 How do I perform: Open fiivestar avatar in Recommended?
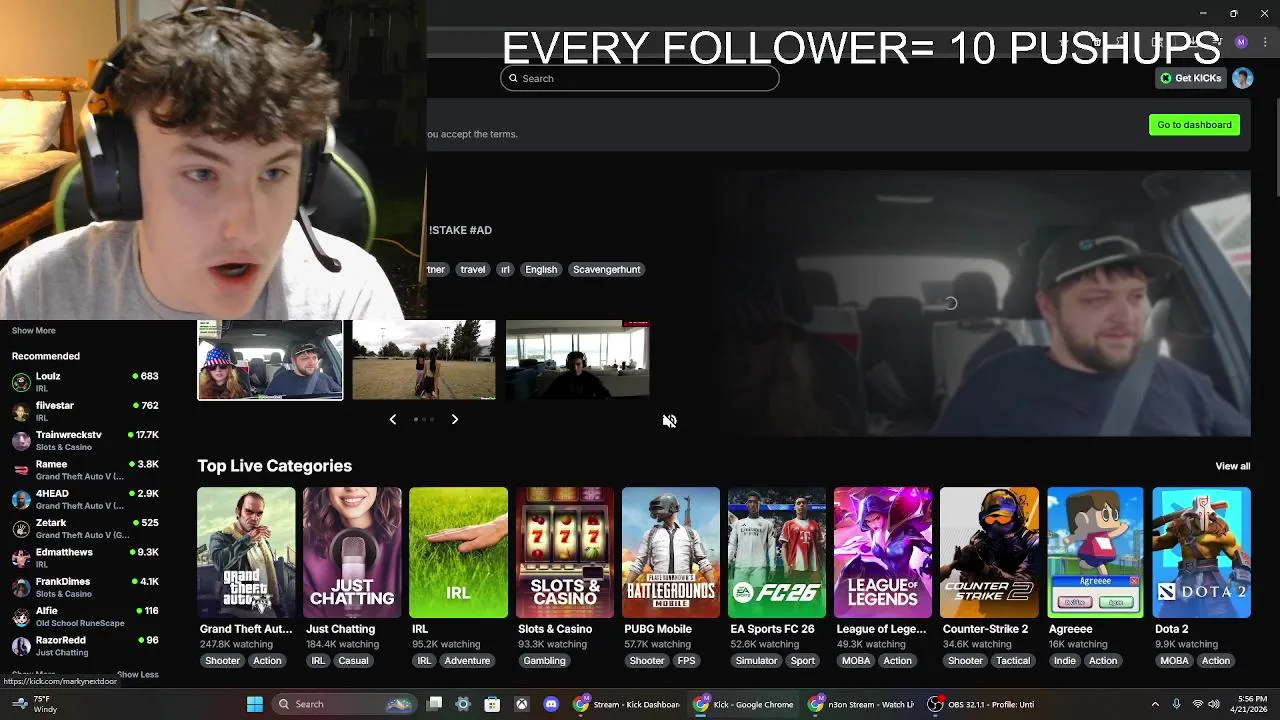pos(21,411)
